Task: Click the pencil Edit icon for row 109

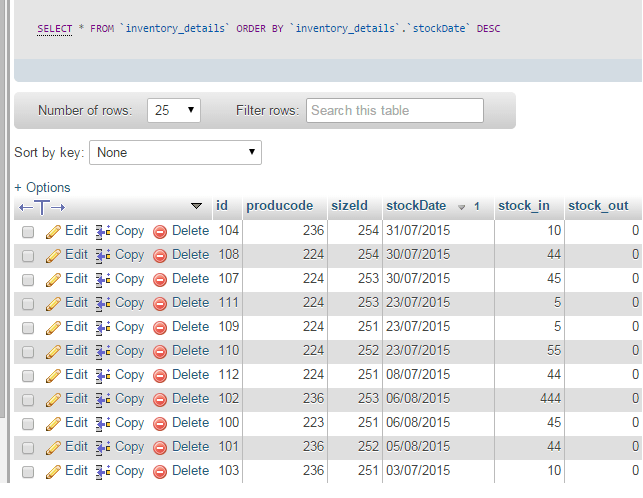Action: tap(53, 328)
